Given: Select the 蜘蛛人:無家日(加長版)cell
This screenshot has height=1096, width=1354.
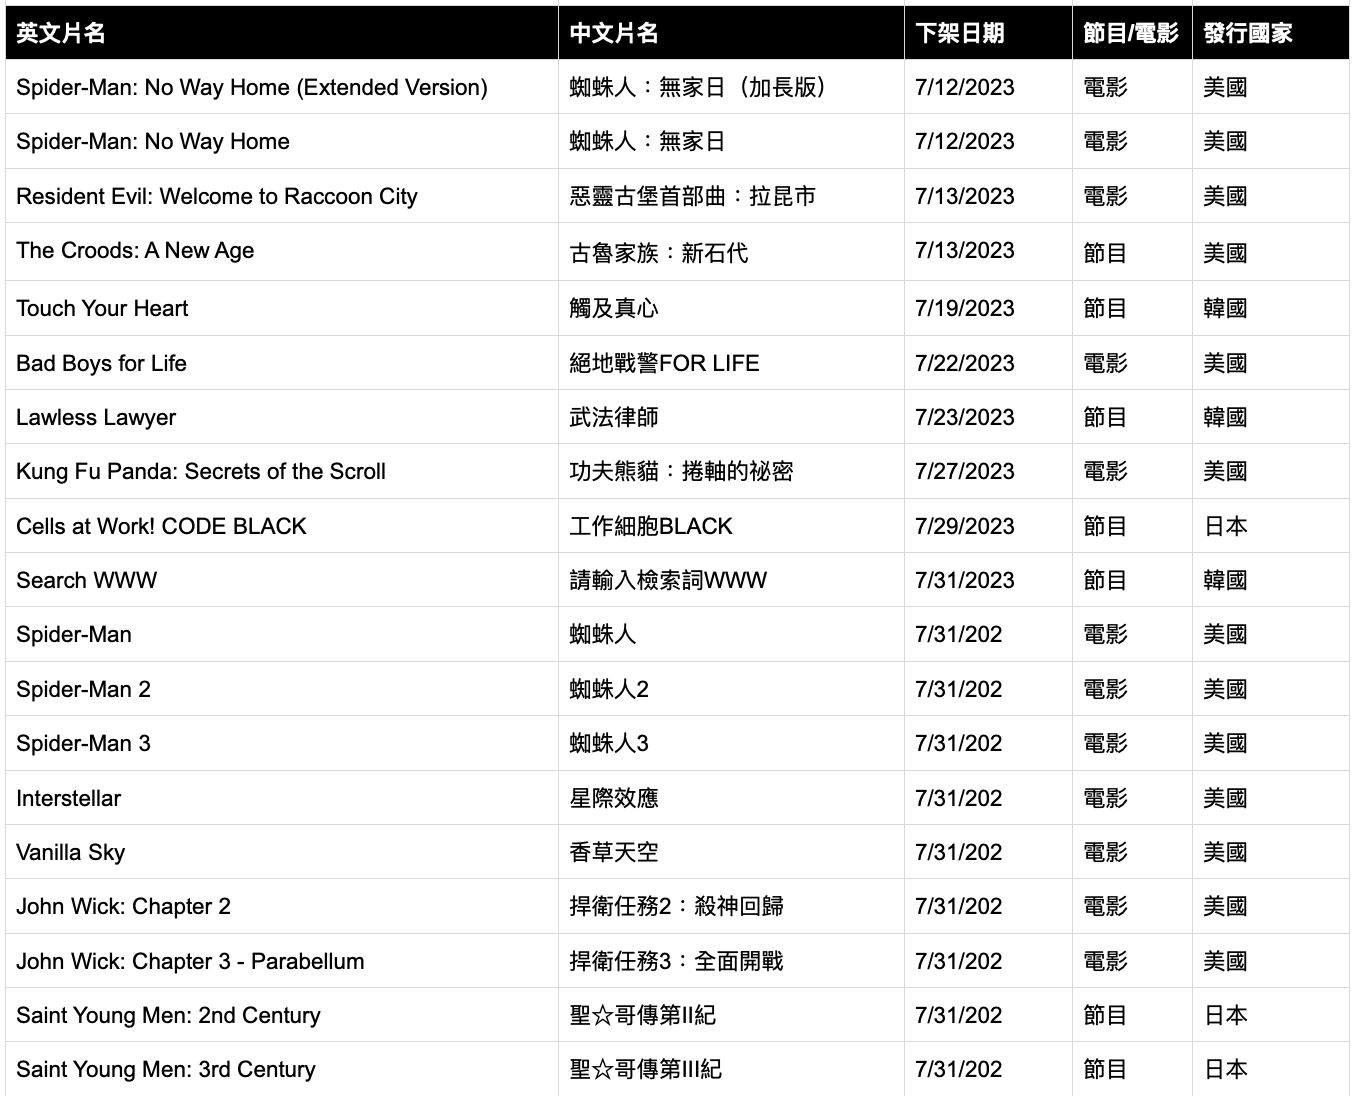Looking at the screenshot, I should (731, 87).
